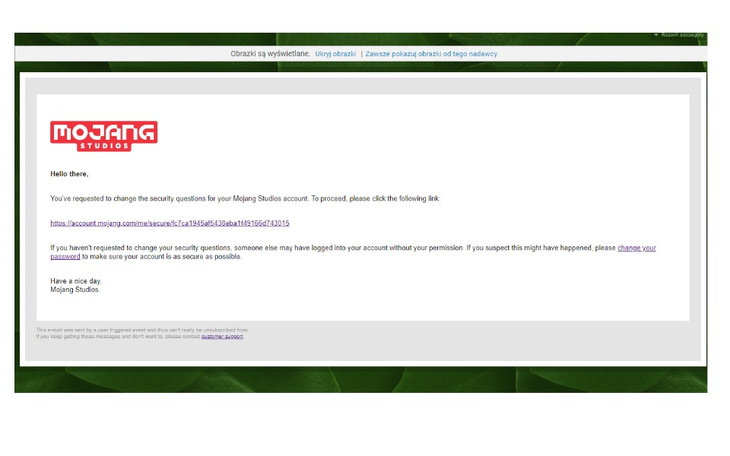This screenshot has width=730, height=456.
Task: Click the gray footer area below customer support
Action: [x=360, y=351]
